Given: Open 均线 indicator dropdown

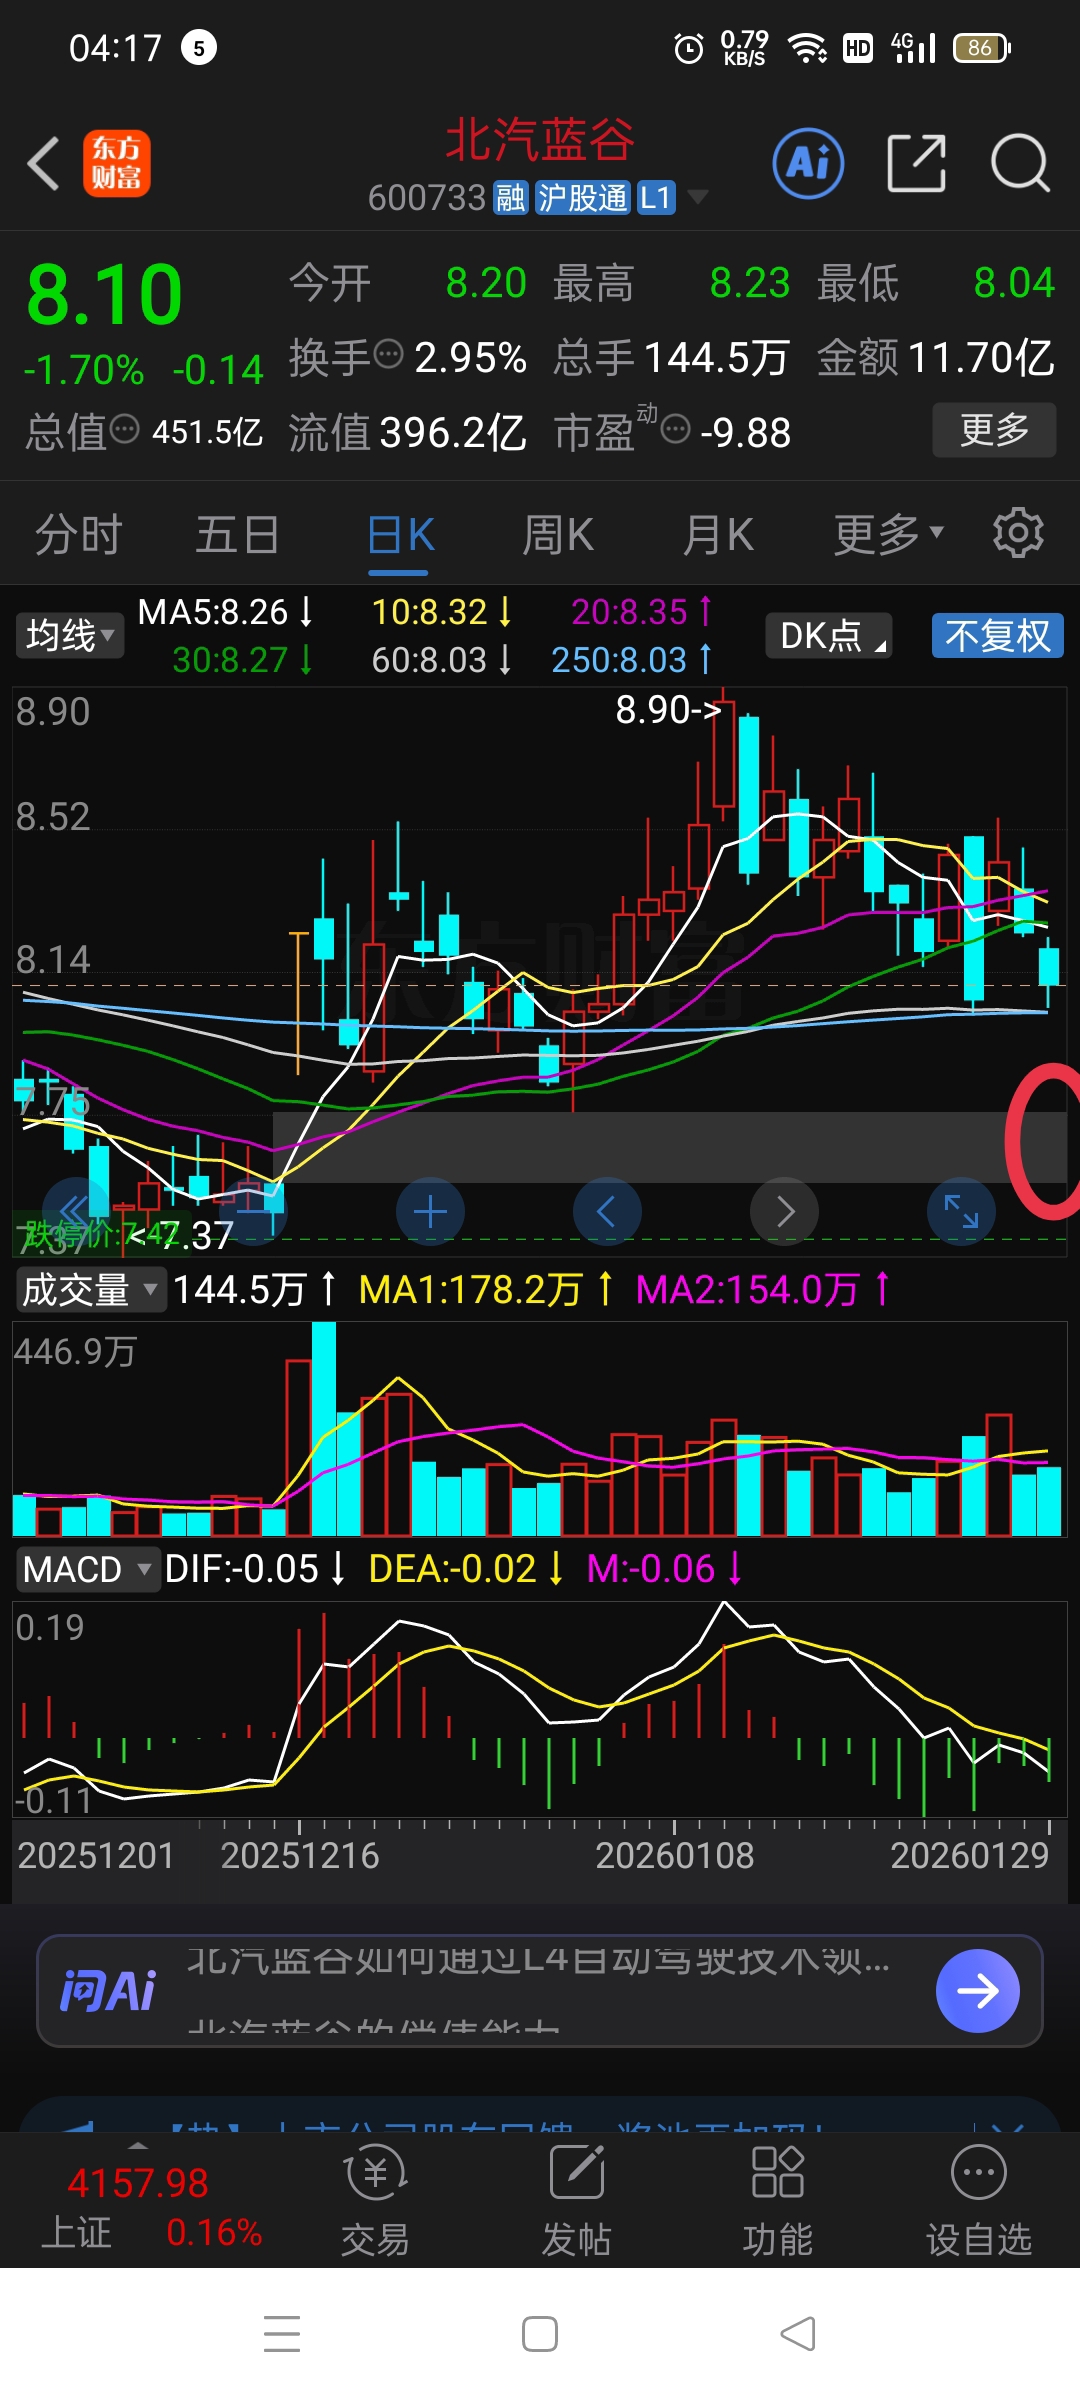Looking at the screenshot, I should [x=69, y=635].
